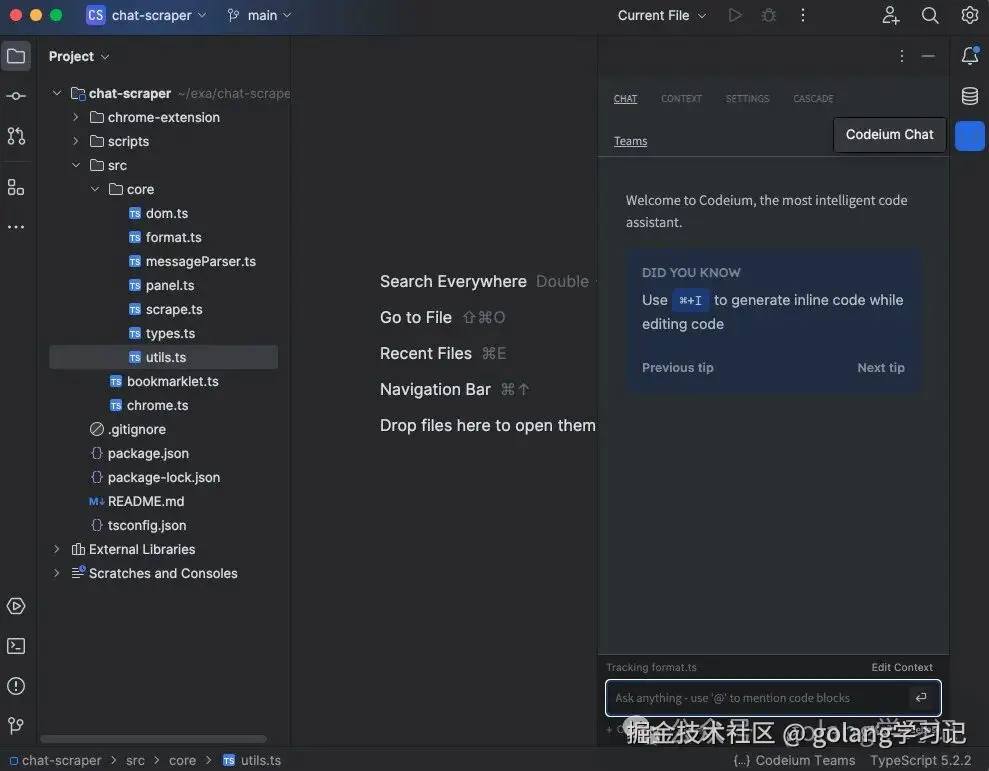The width and height of the screenshot is (989, 771).
Task: Click TypeScript 5.2.2 status bar entry
Action: 920,760
